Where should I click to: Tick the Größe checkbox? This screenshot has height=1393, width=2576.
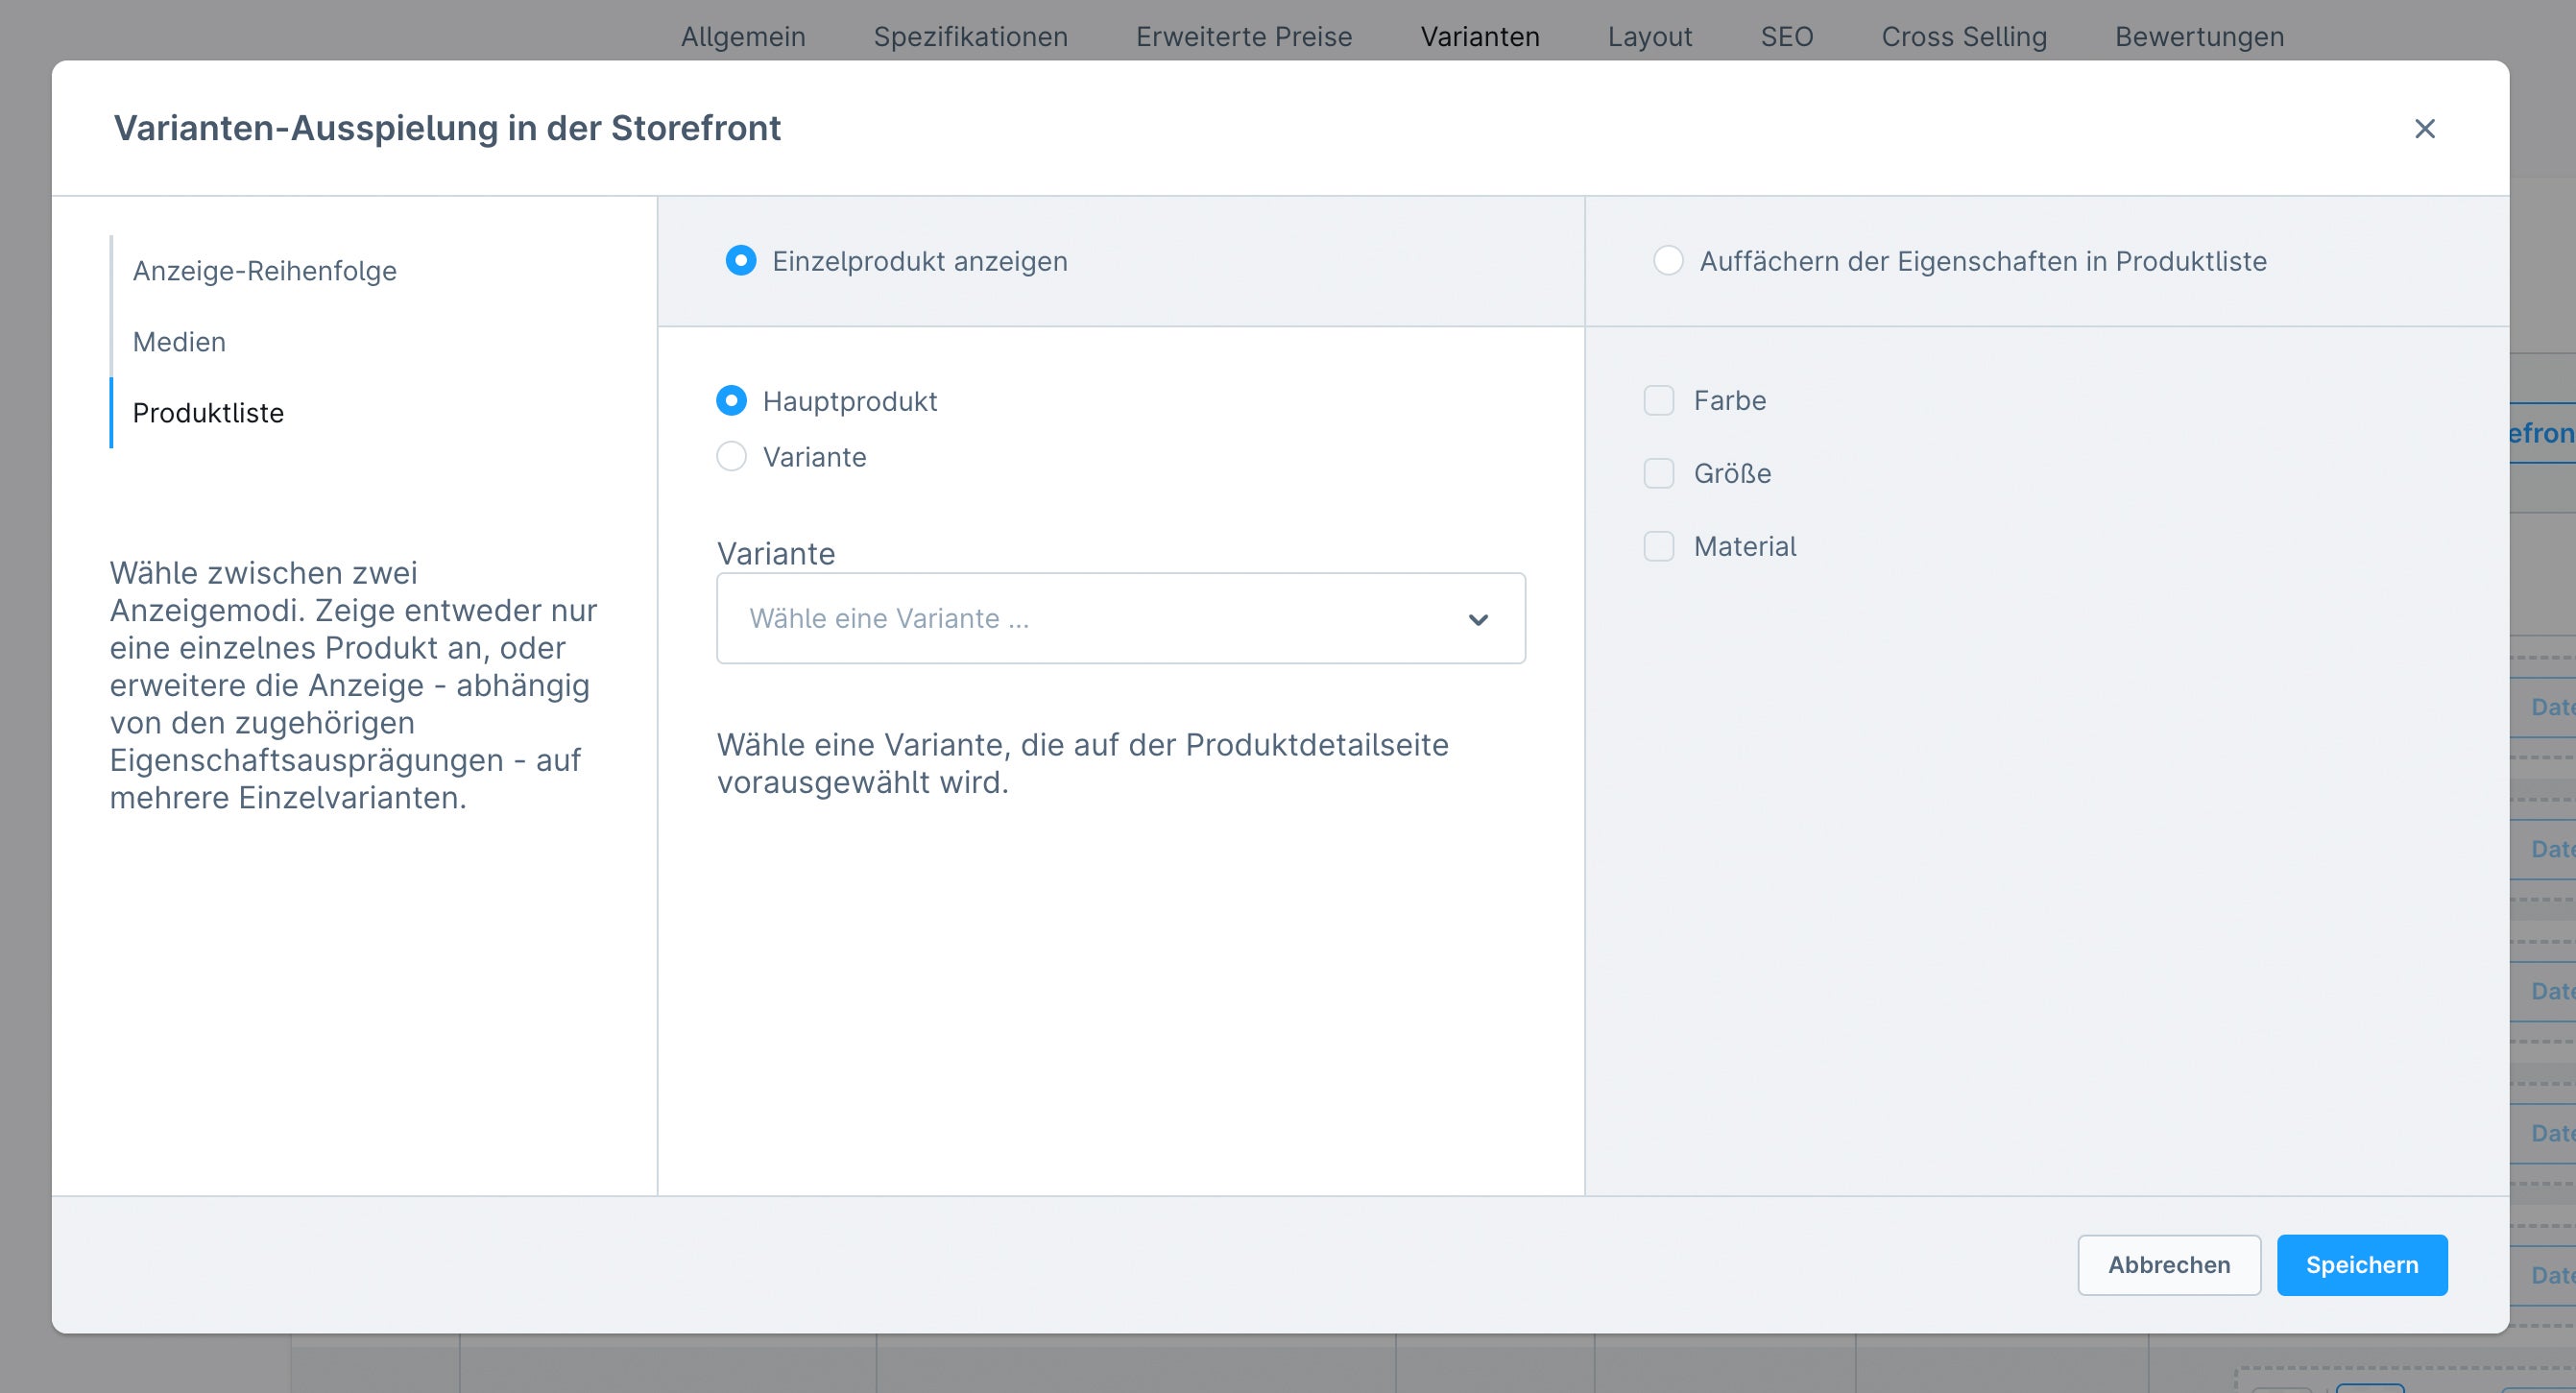tap(1659, 474)
